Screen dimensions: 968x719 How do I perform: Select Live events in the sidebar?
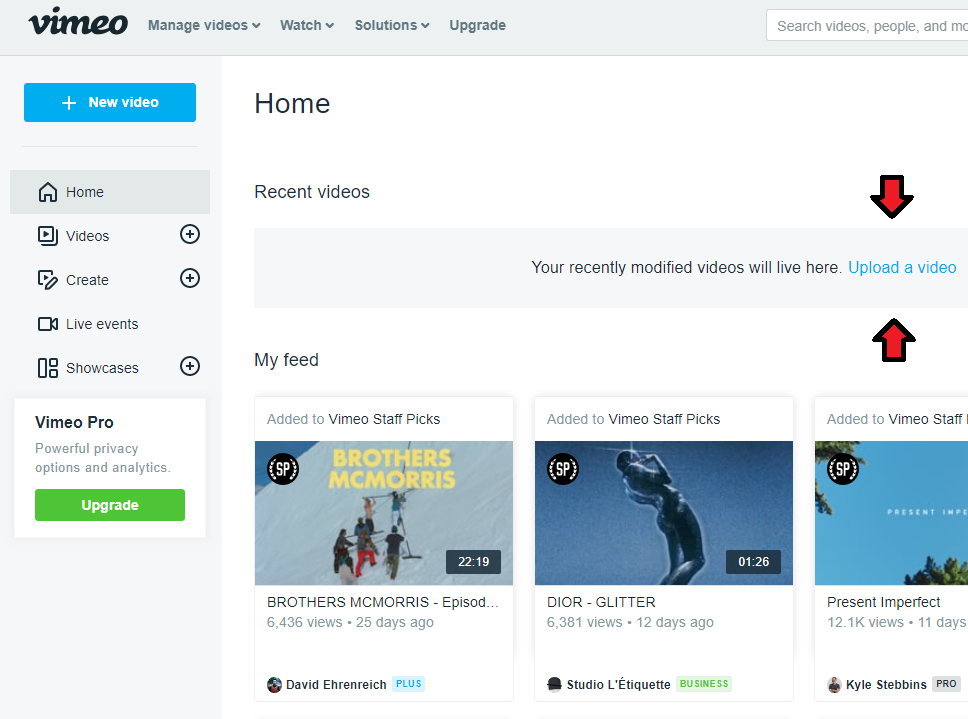pos(102,324)
